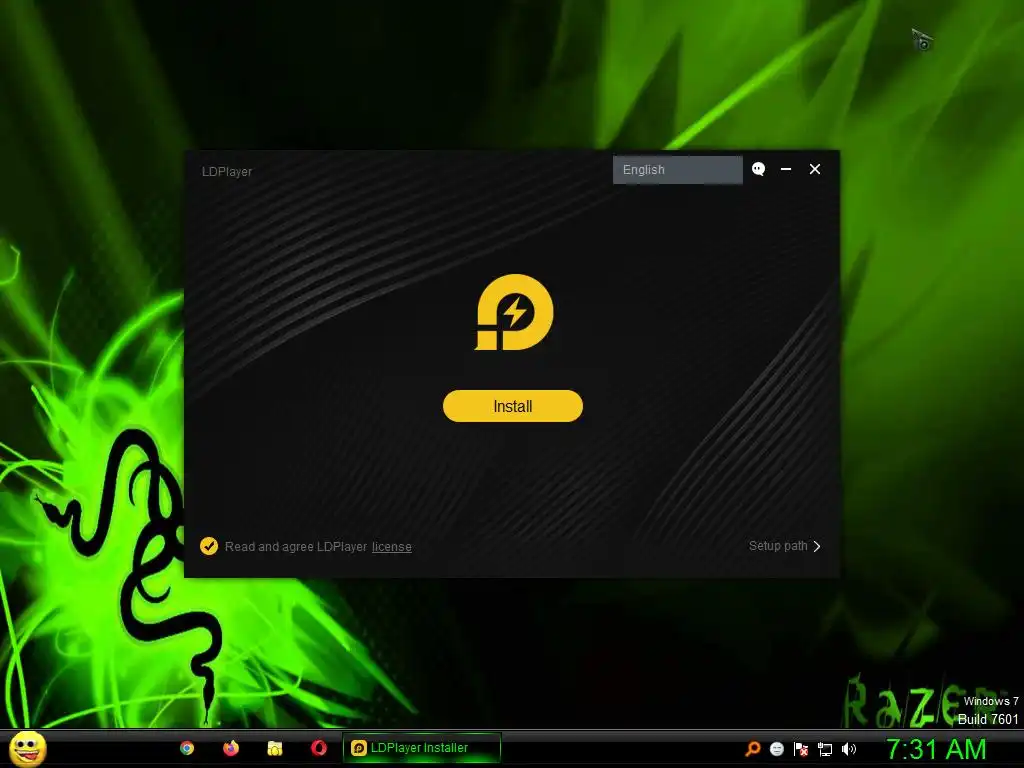The height and width of the screenshot is (768, 1024).
Task: Open the file explorer taskbar icon
Action: click(275, 748)
